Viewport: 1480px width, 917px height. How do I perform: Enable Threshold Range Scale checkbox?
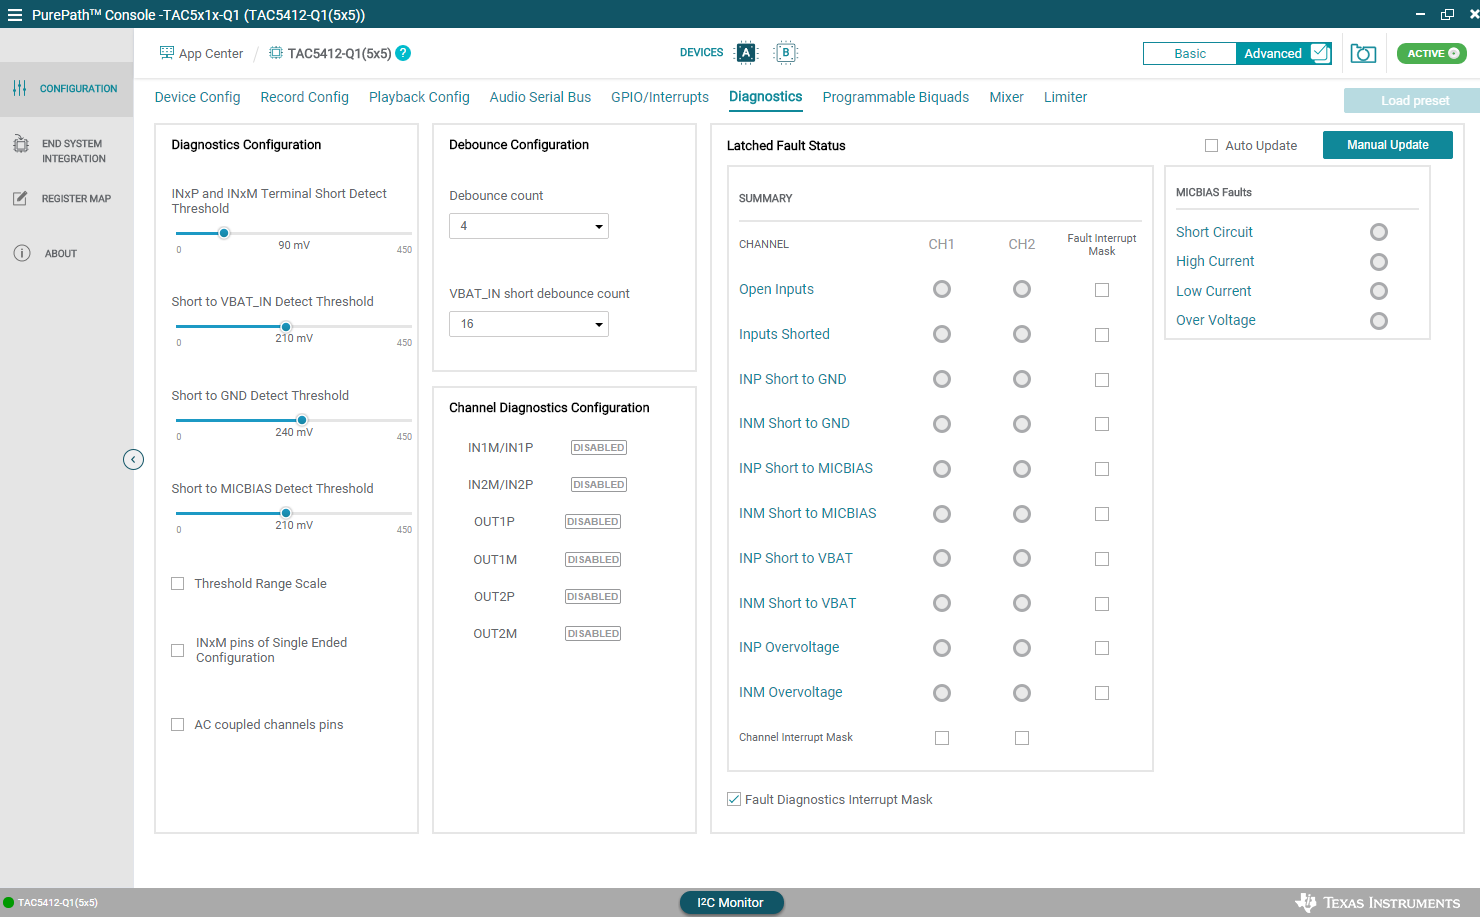(x=178, y=584)
